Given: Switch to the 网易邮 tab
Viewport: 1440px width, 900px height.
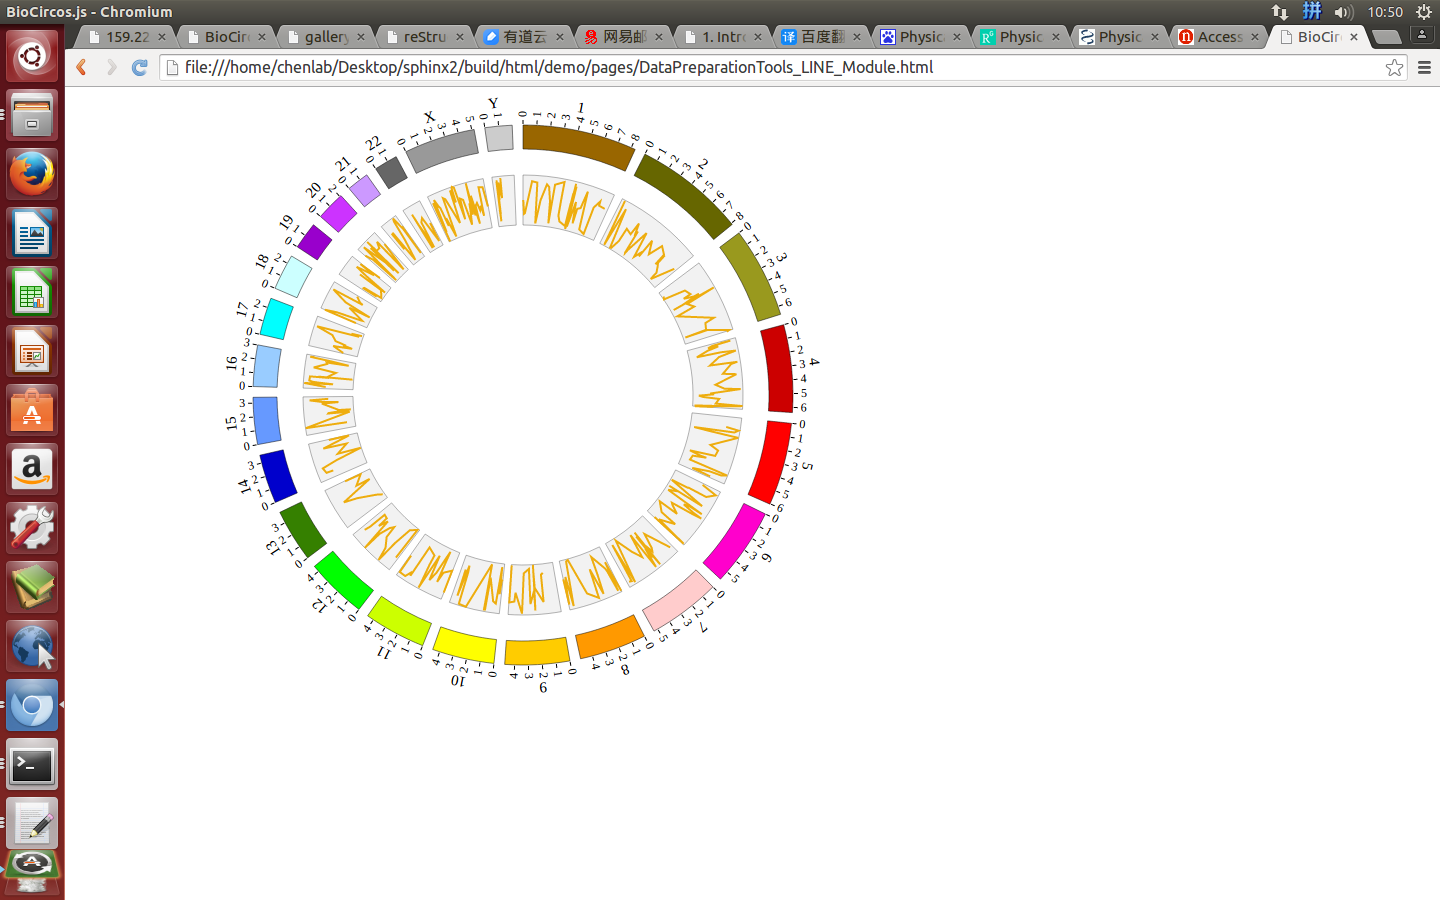Looking at the screenshot, I should [x=624, y=37].
